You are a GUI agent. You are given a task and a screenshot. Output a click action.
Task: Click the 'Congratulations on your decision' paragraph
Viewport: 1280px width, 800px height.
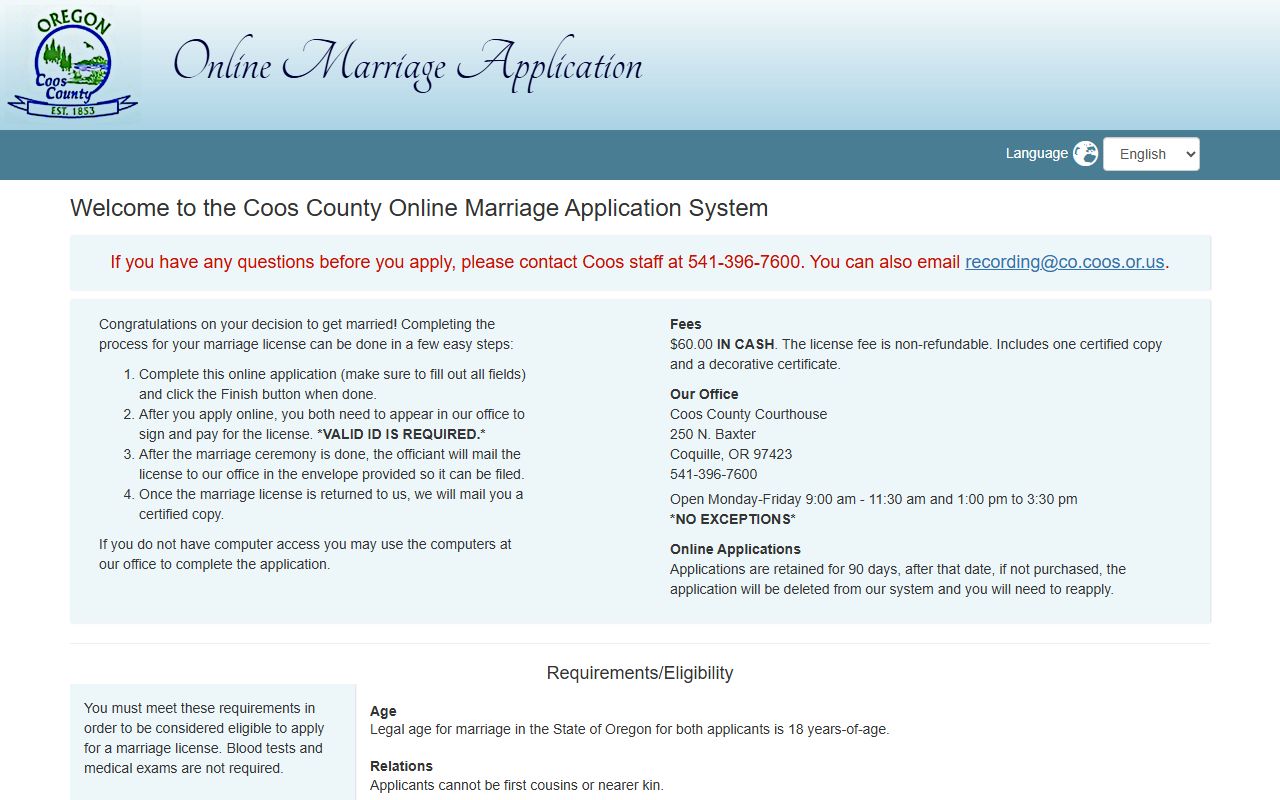pyautogui.click(x=306, y=334)
